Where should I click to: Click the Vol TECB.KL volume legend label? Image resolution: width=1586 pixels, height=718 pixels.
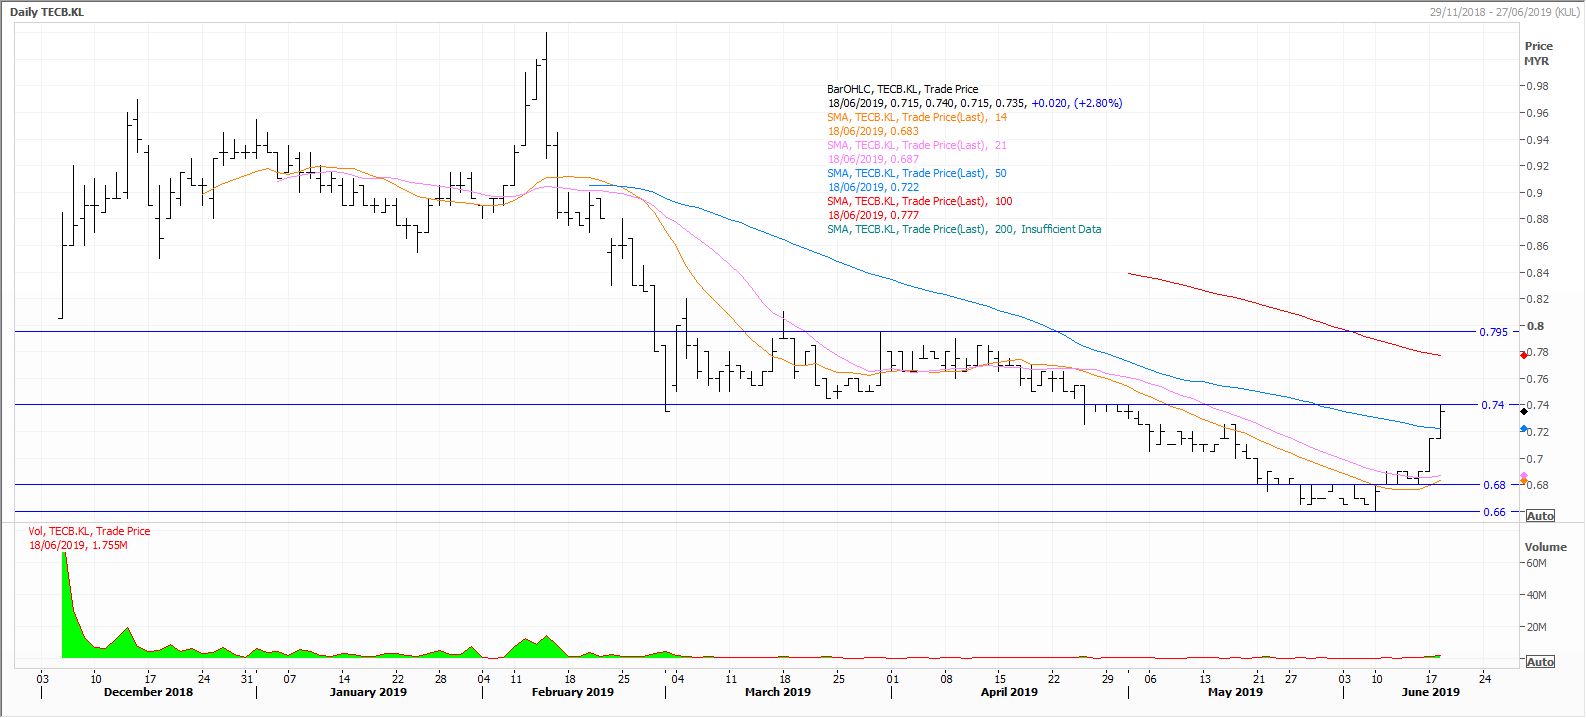pyautogui.click(x=89, y=531)
